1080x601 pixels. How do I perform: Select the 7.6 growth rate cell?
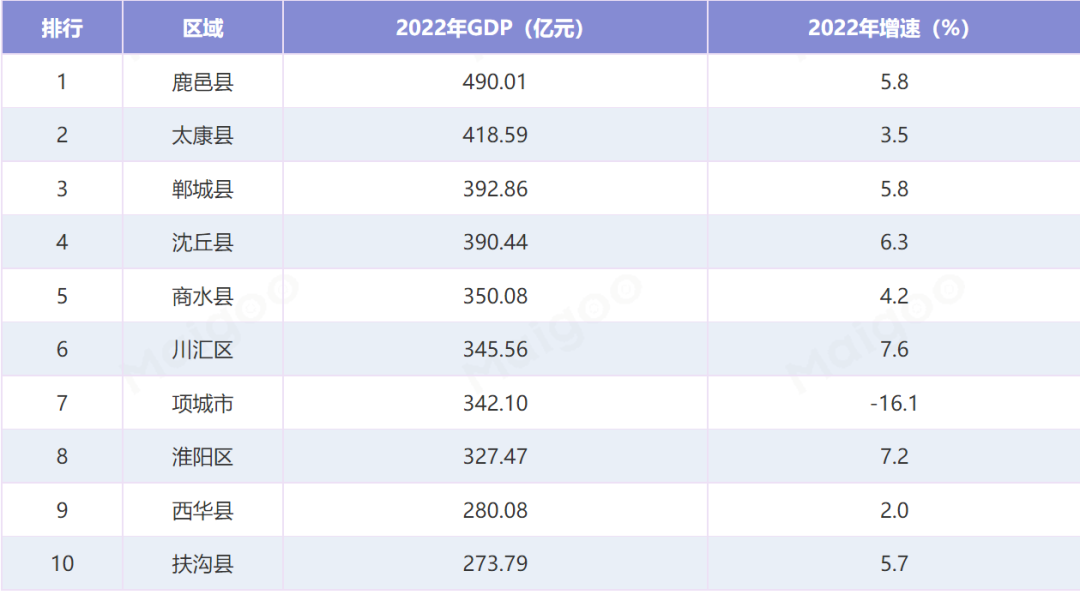[x=893, y=350]
